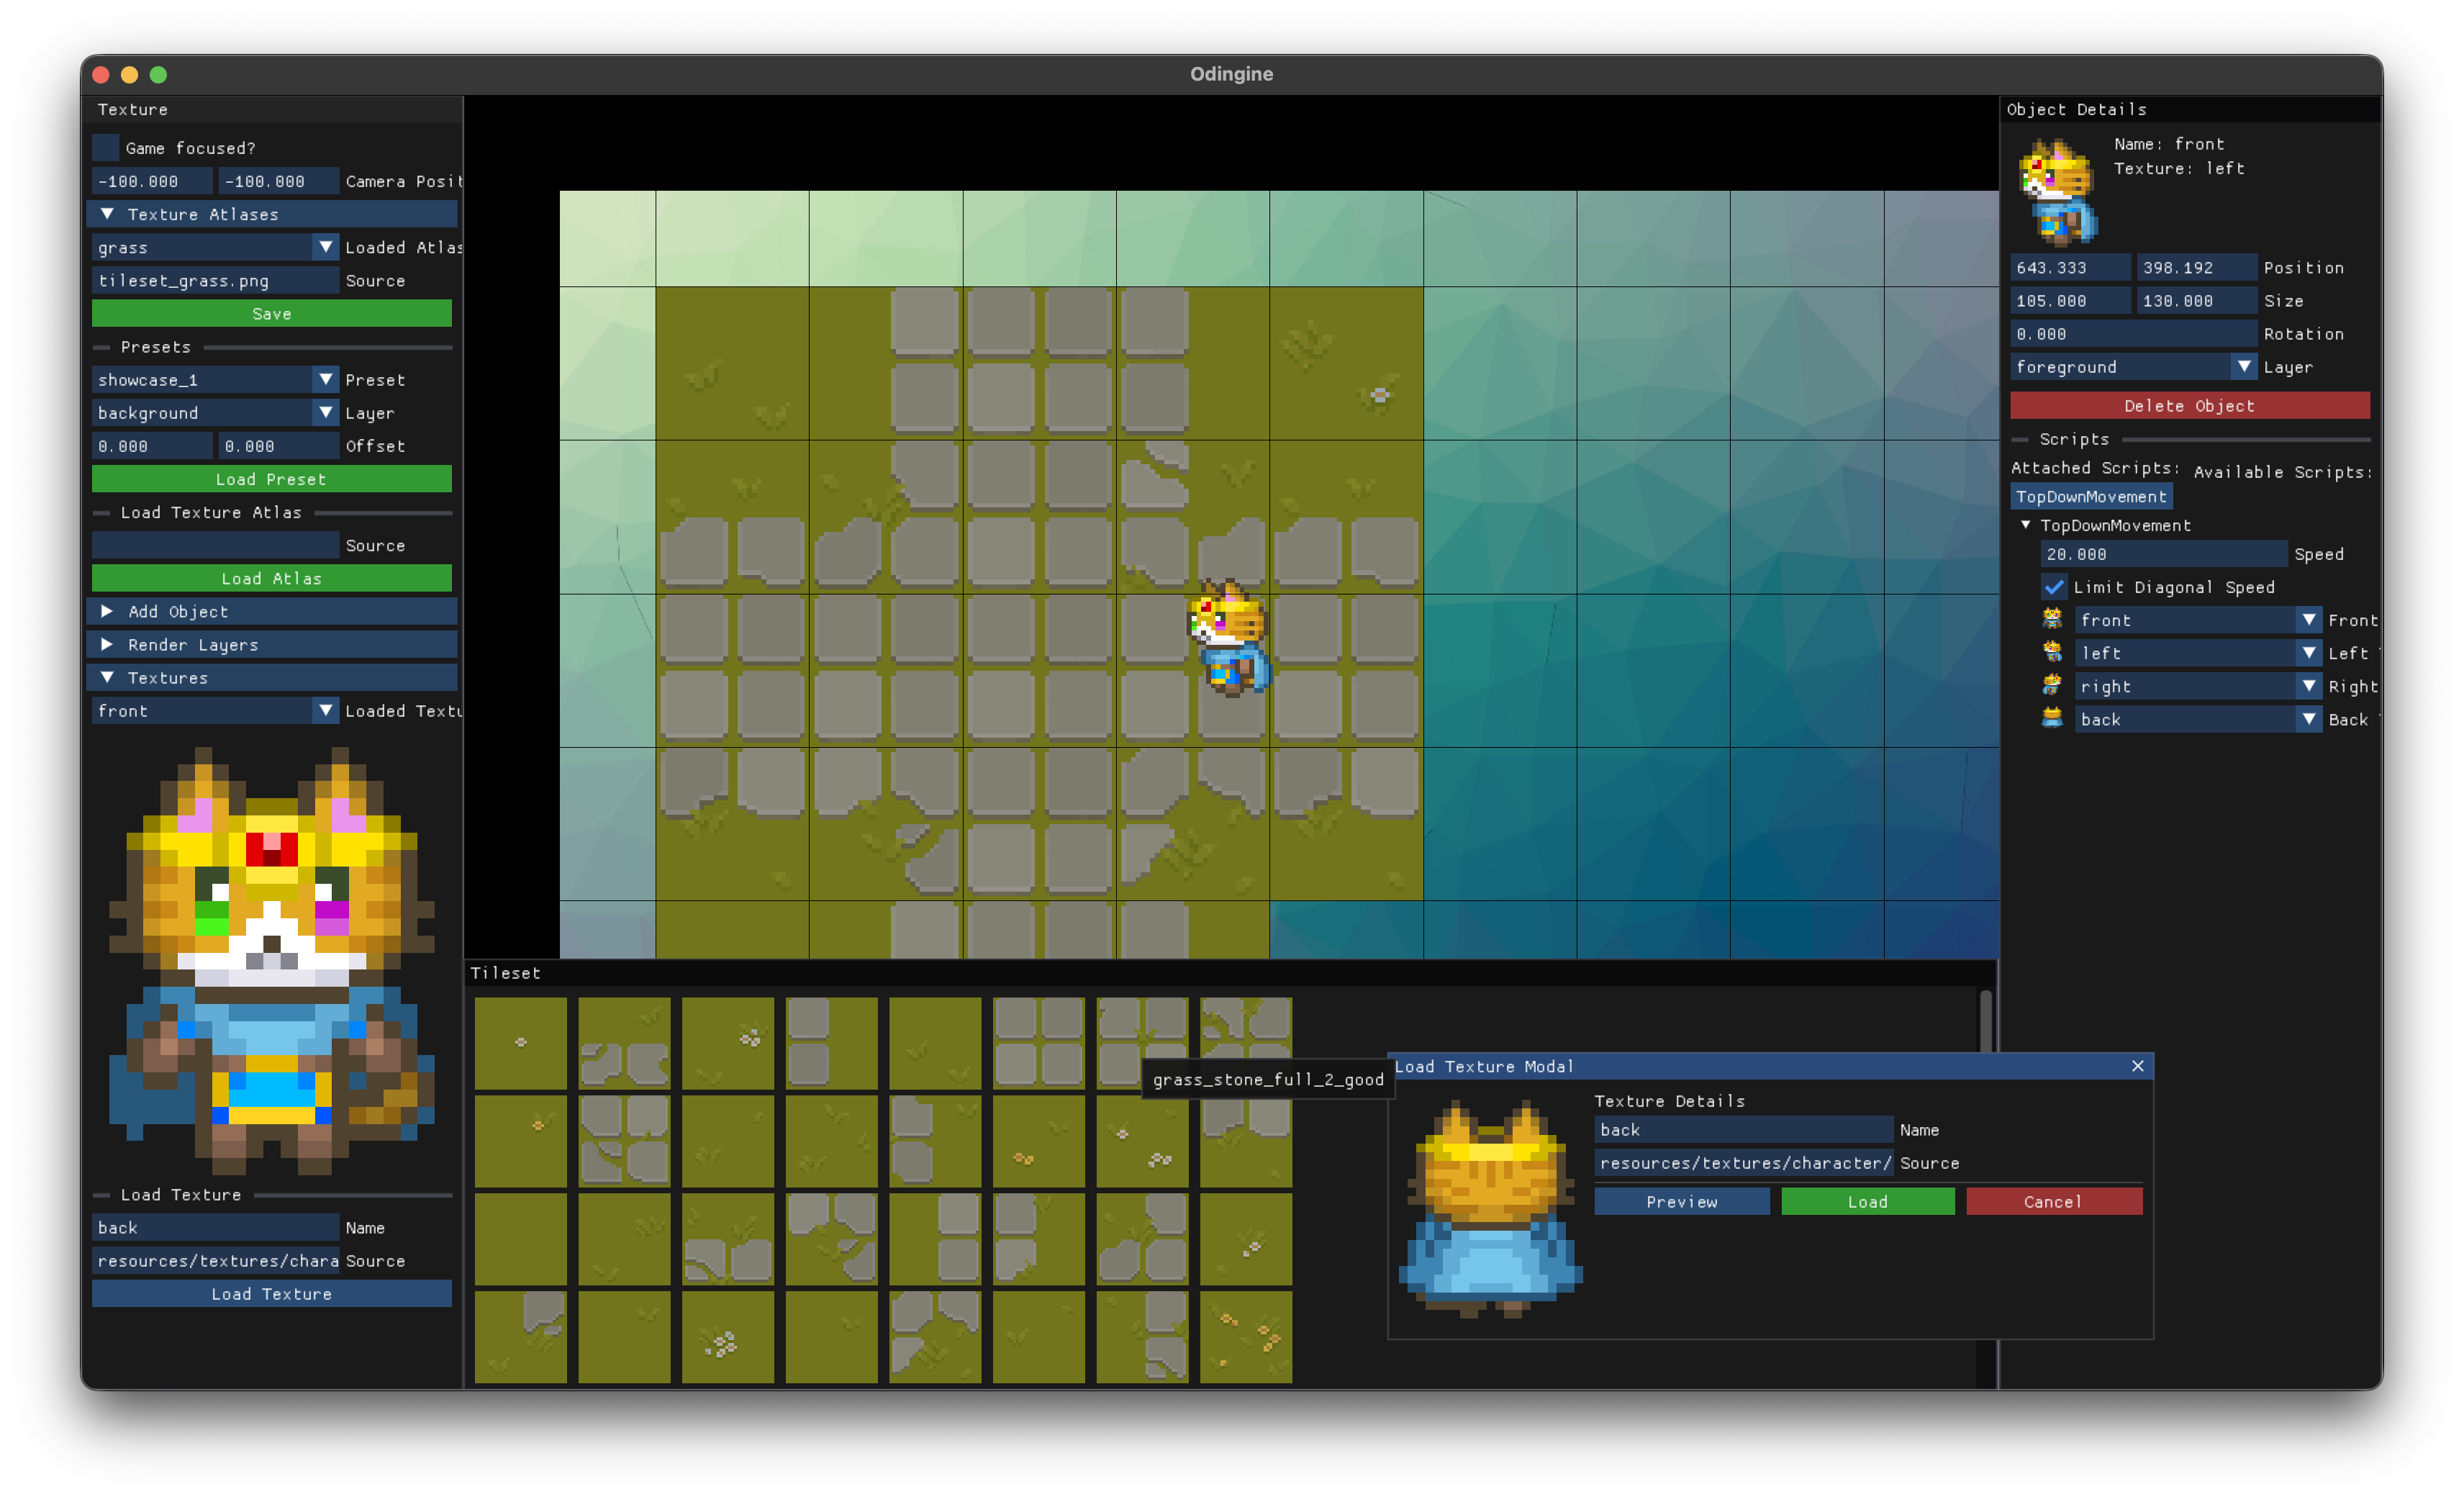This screenshot has width=2464, height=1497.
Task: Click the back-facing cat sprite icon
Action: [2052, 718]
